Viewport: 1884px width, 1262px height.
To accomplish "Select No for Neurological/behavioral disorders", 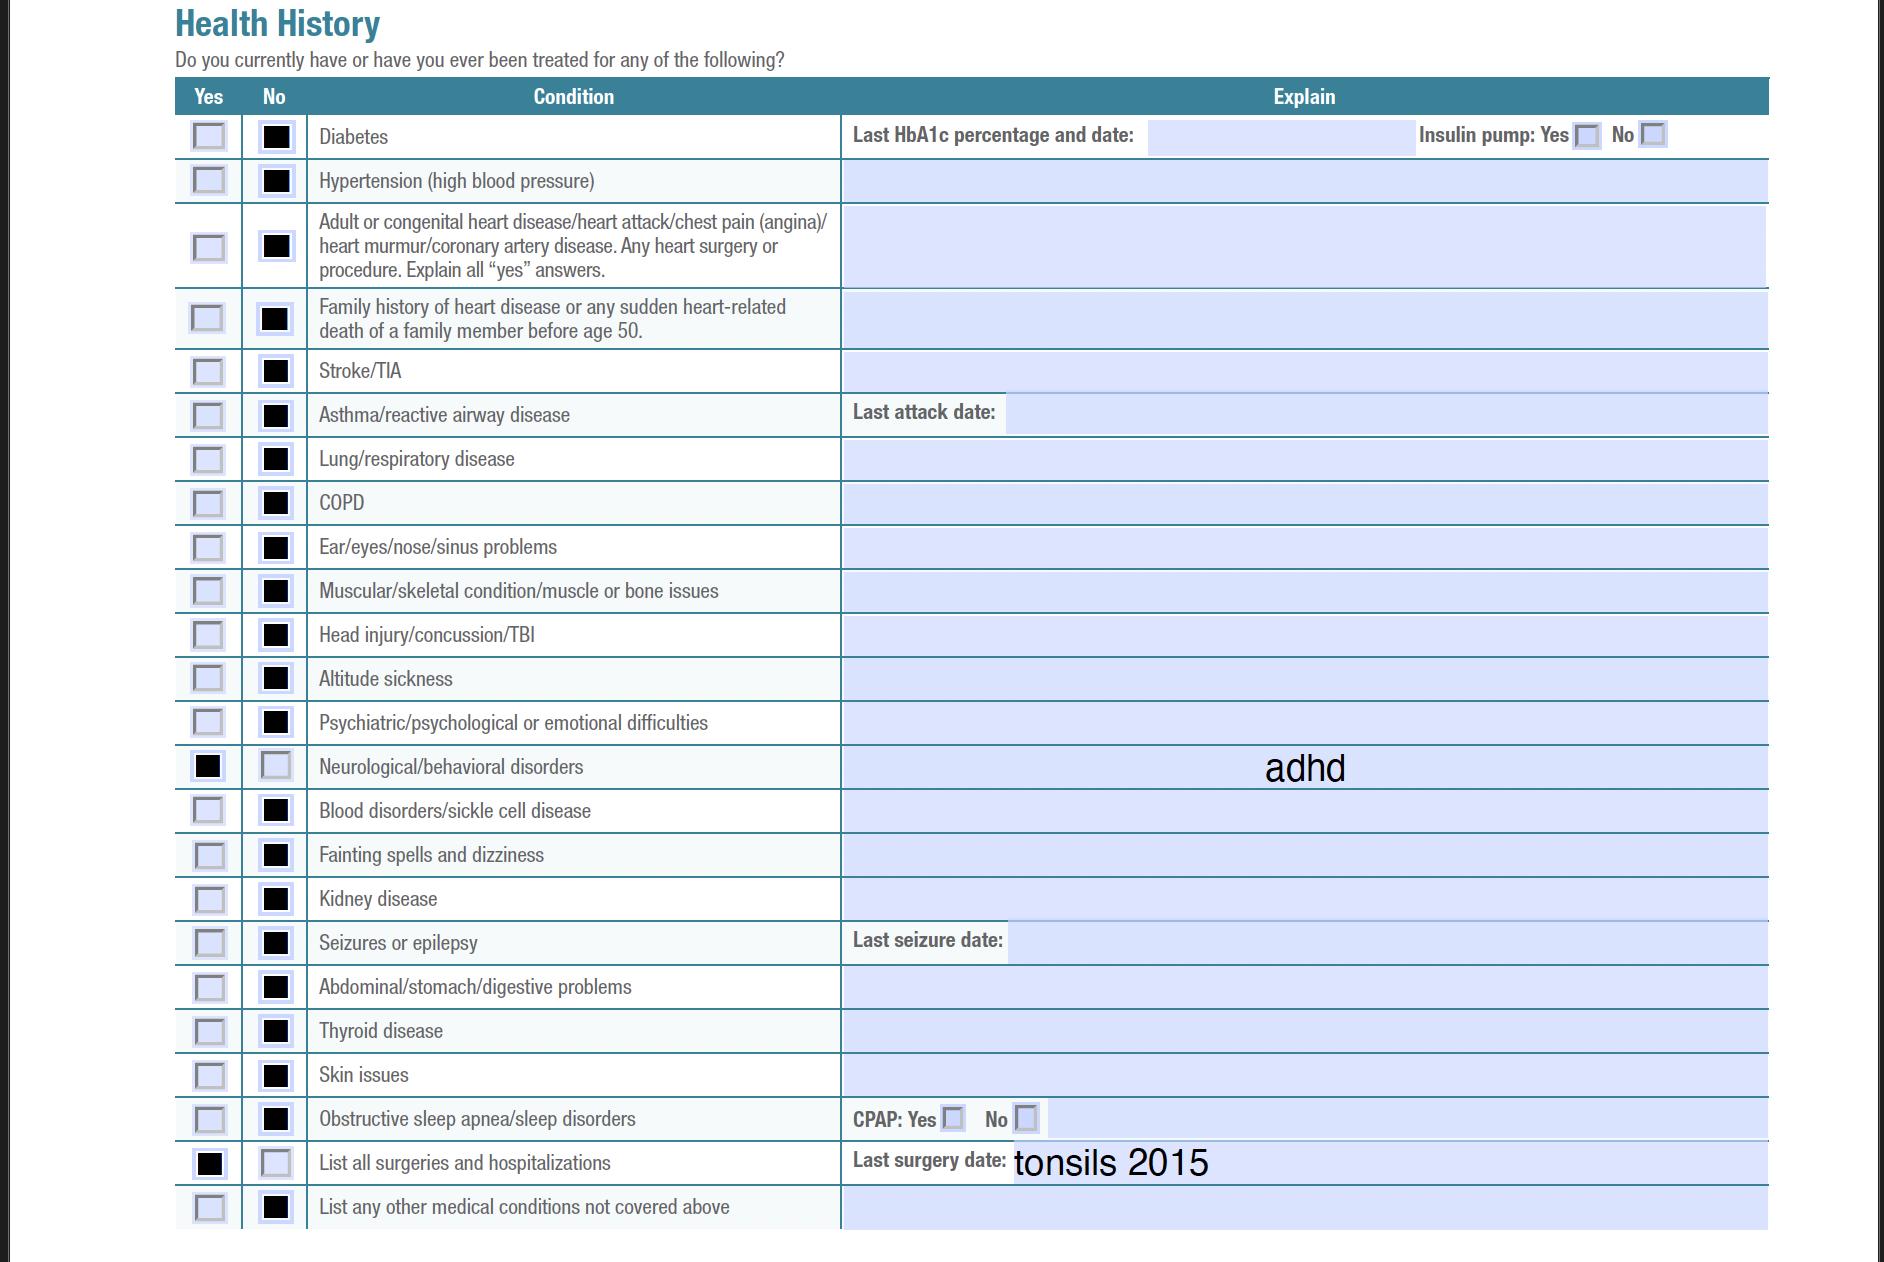I will pos(275,766).
